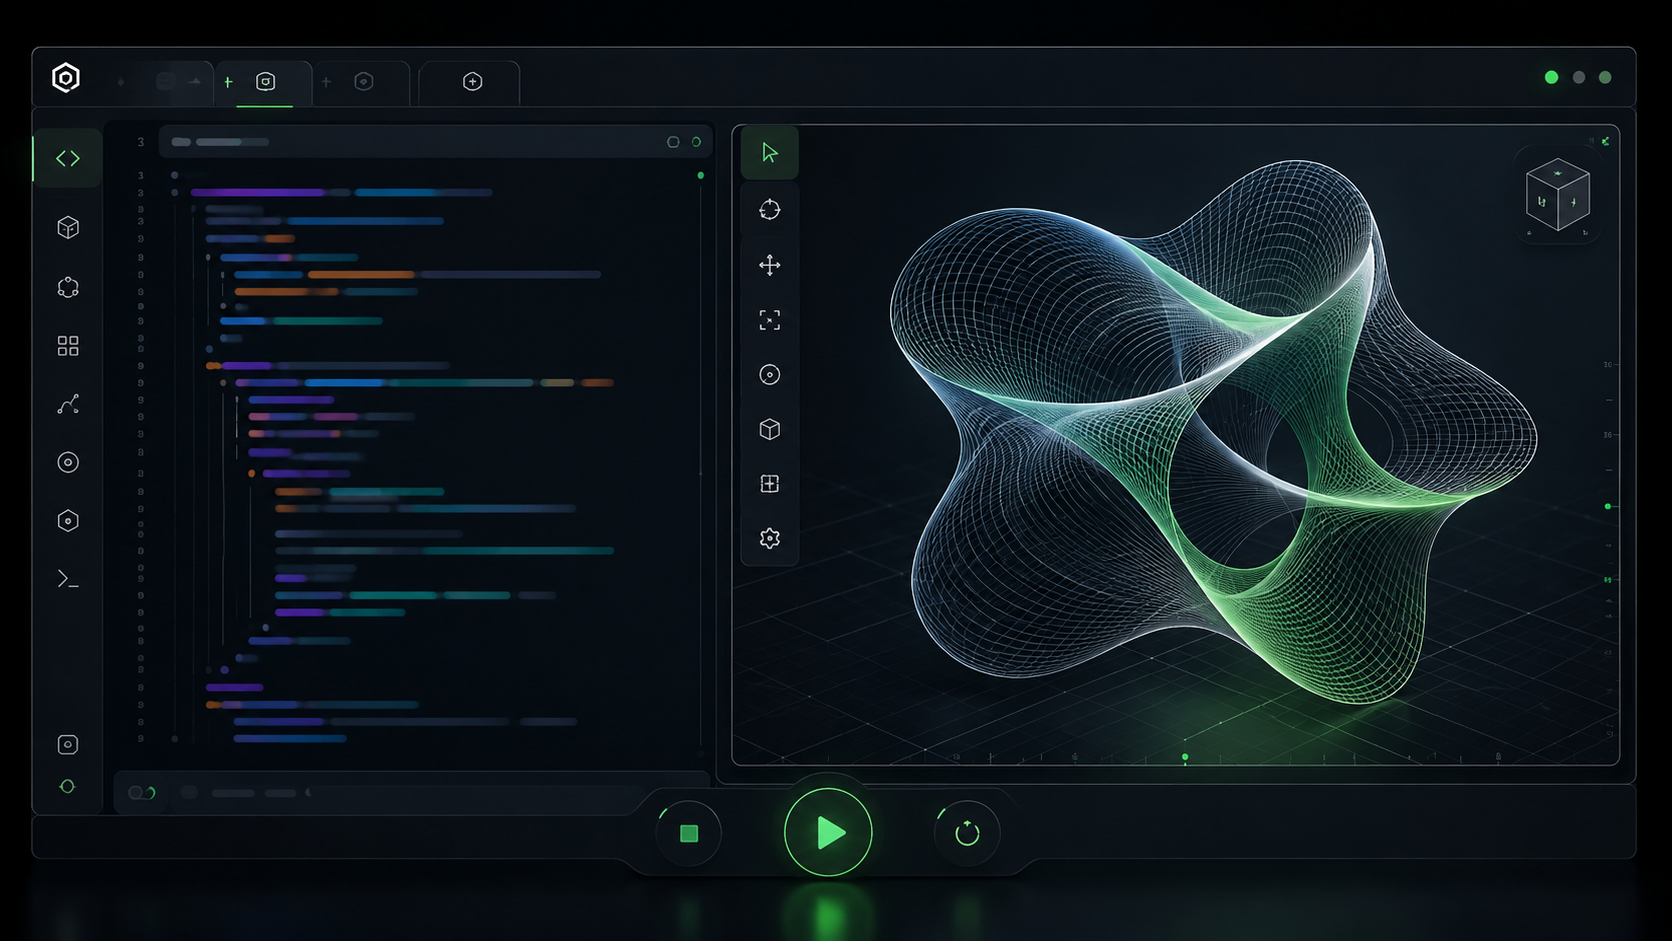
Task: Open the 3D cube objects panel in the sidebar
Action: pos(68,228)
